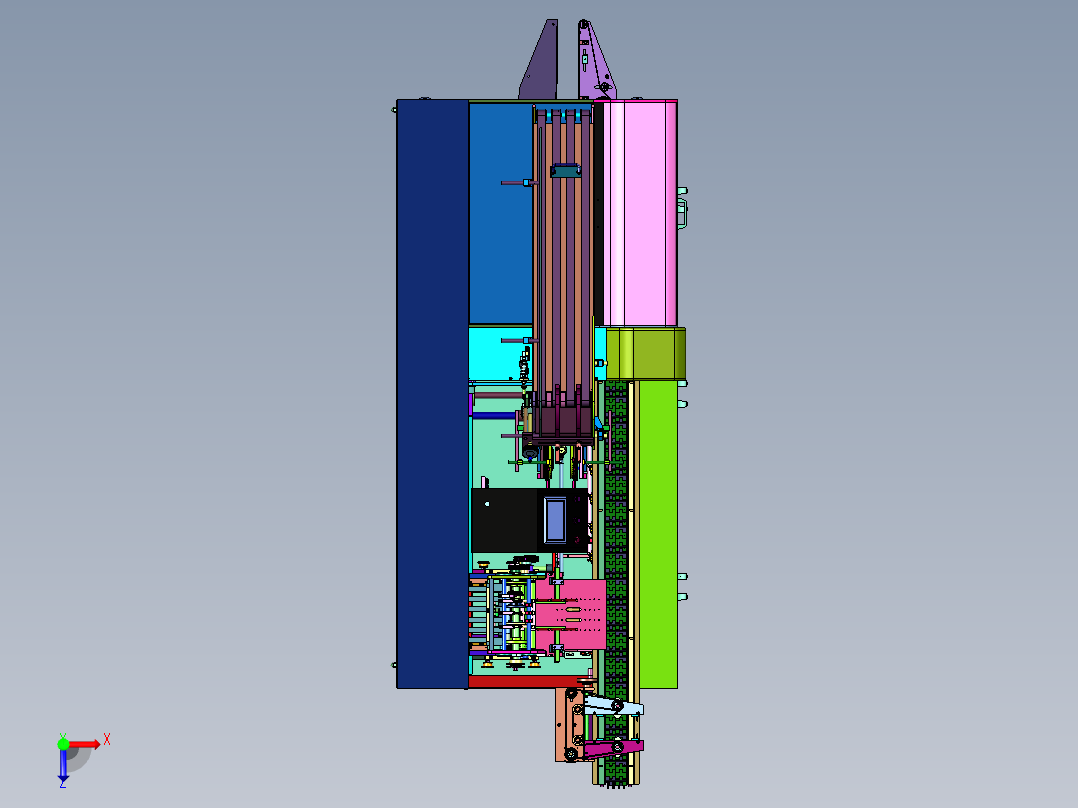Select the dark navy blue side panel

[x=432, y=393]
